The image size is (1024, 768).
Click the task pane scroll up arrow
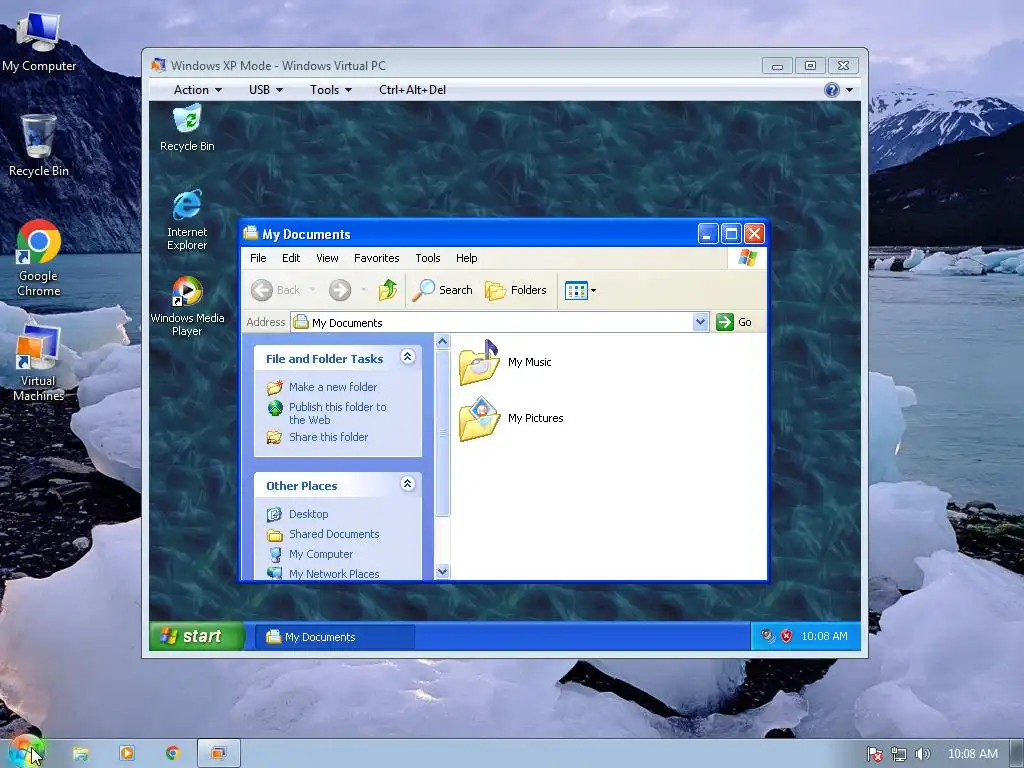(442, 342)
